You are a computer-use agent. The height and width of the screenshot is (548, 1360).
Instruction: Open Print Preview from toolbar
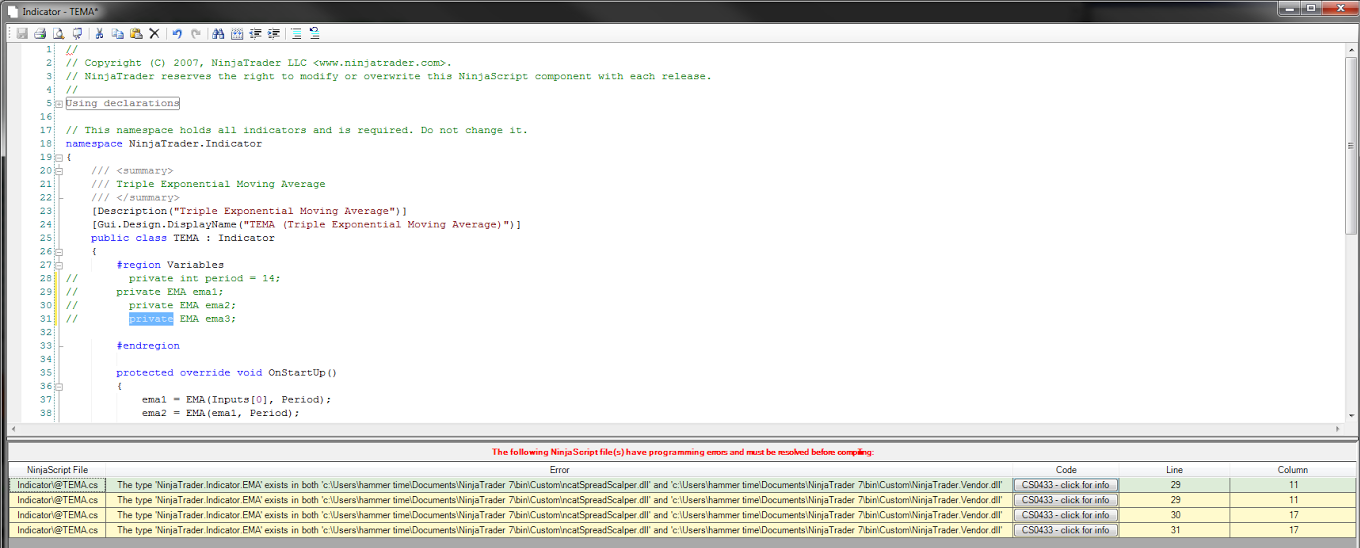pyautogui.click(x=59, y=33)
